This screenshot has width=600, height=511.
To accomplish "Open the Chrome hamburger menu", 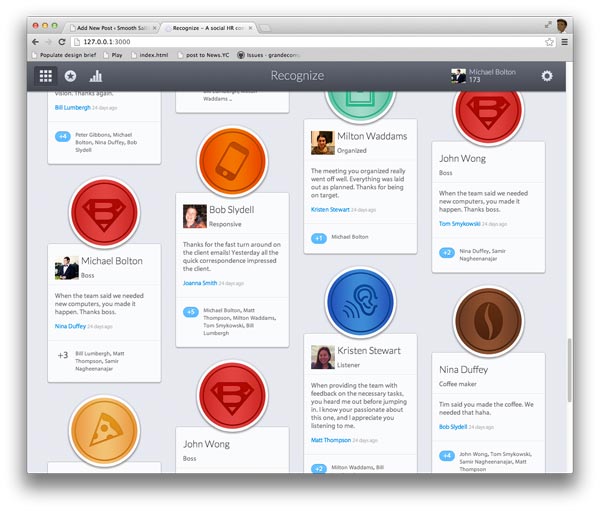I will (x=564, y=42).
